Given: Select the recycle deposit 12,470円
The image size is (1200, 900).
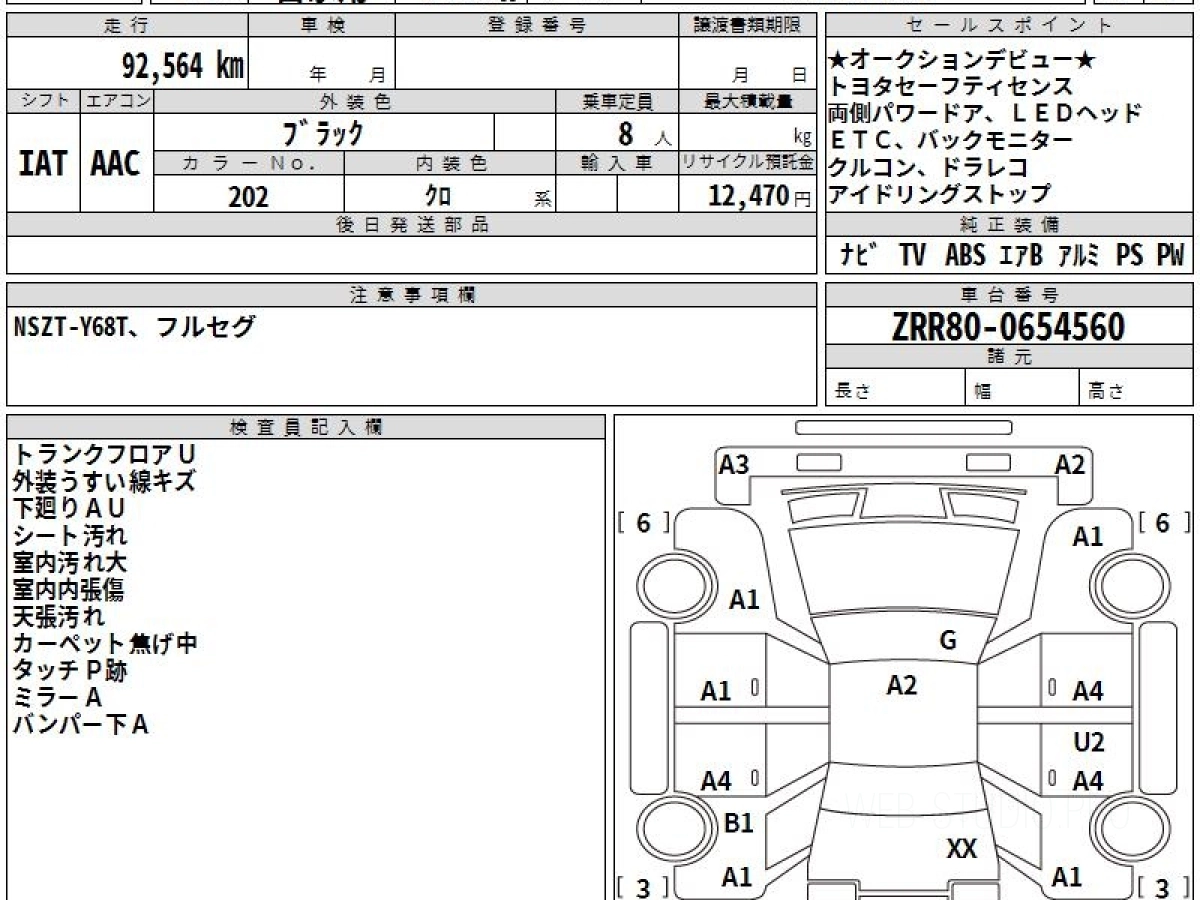Looking at the screenshot, I should coord(760,196).
